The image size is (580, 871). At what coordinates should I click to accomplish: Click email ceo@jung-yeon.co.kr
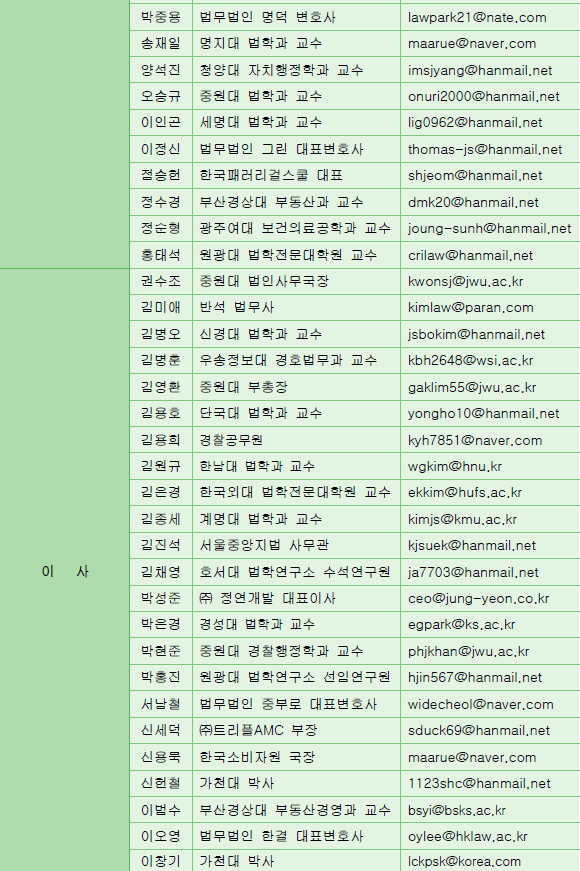[478, 599]
